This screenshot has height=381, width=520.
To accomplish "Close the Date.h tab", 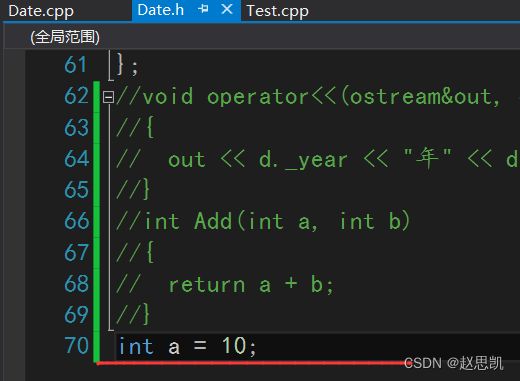I will point(227,9).
